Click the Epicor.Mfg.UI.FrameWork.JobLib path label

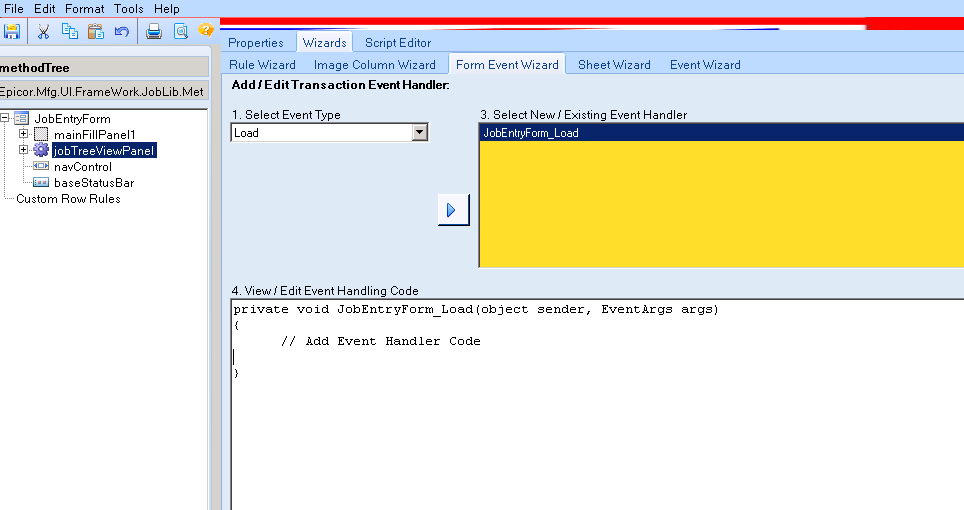click(x=105, y=91)
